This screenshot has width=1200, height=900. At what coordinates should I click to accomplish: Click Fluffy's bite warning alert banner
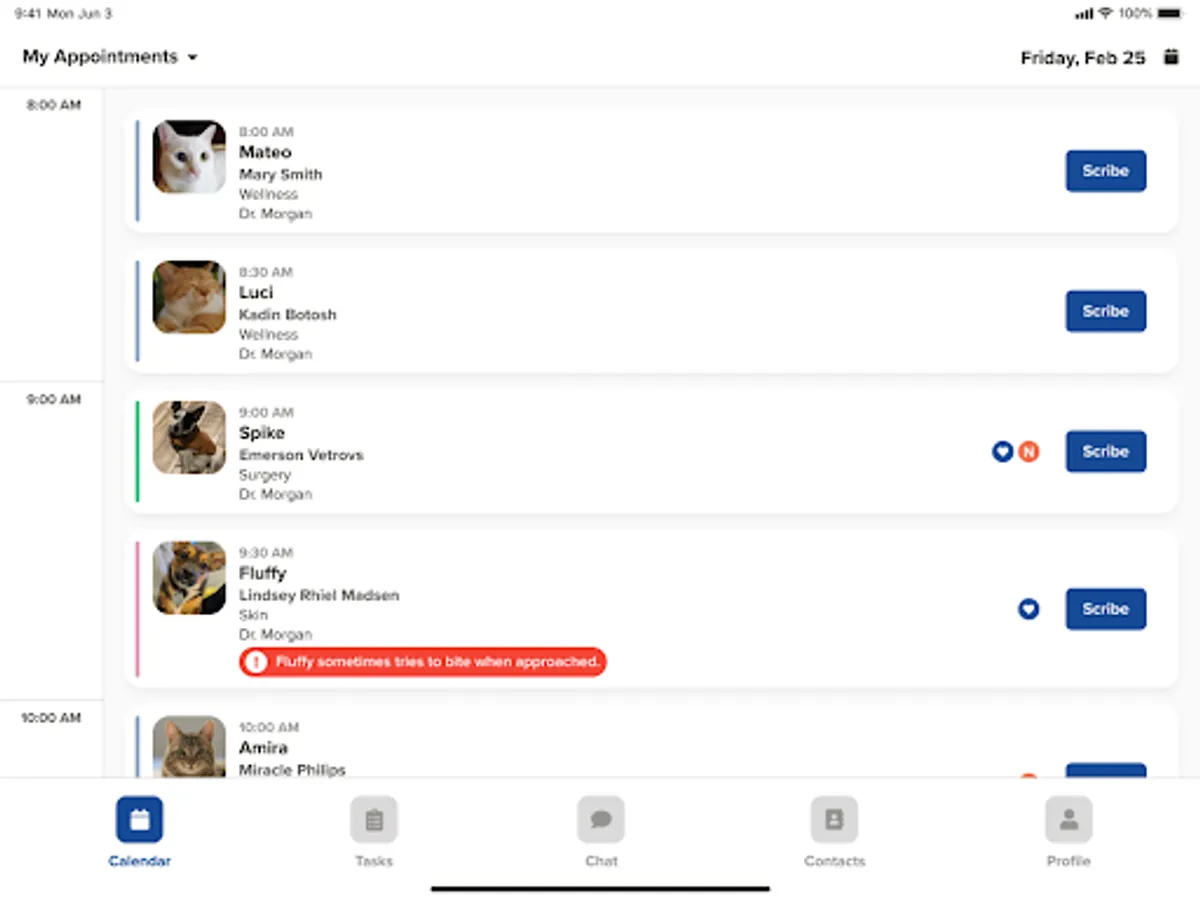[x=423, y=662]
